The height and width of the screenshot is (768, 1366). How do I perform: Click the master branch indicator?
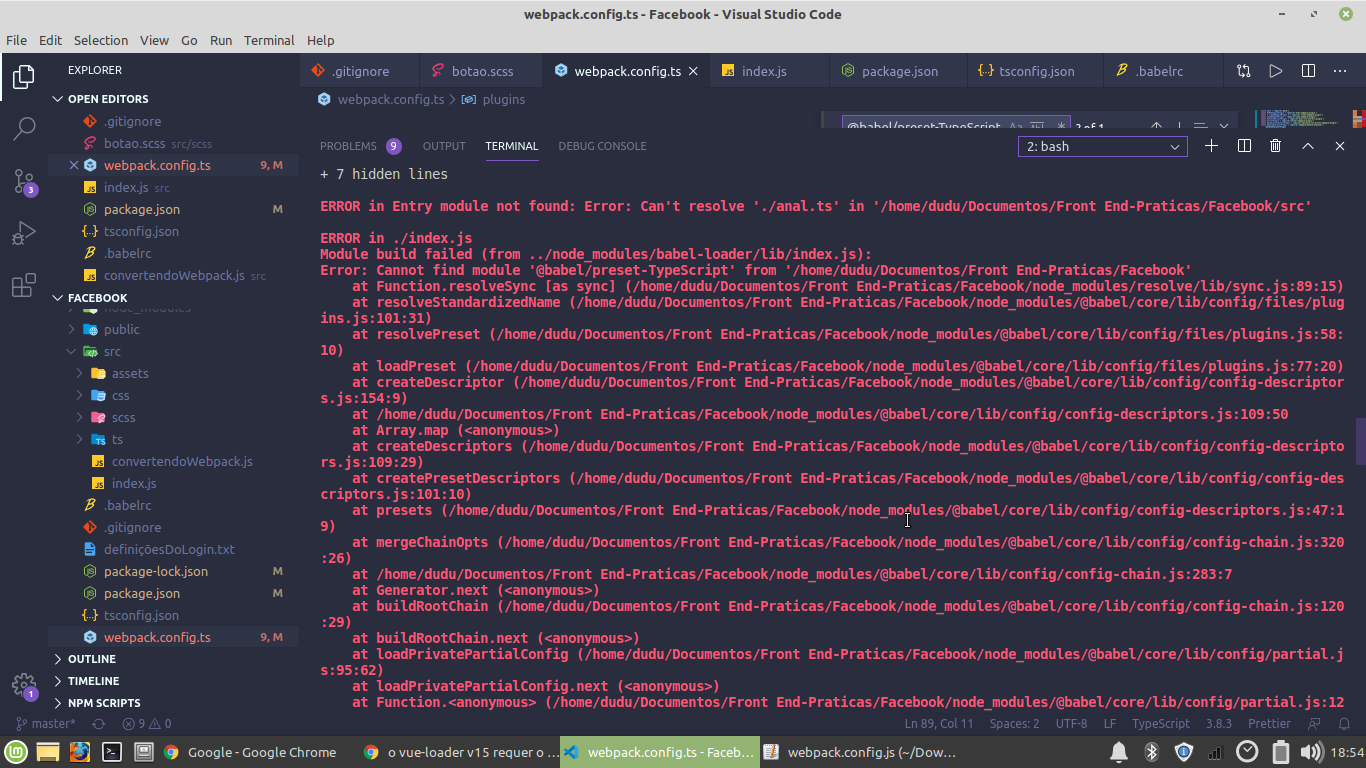coord(45,723)
